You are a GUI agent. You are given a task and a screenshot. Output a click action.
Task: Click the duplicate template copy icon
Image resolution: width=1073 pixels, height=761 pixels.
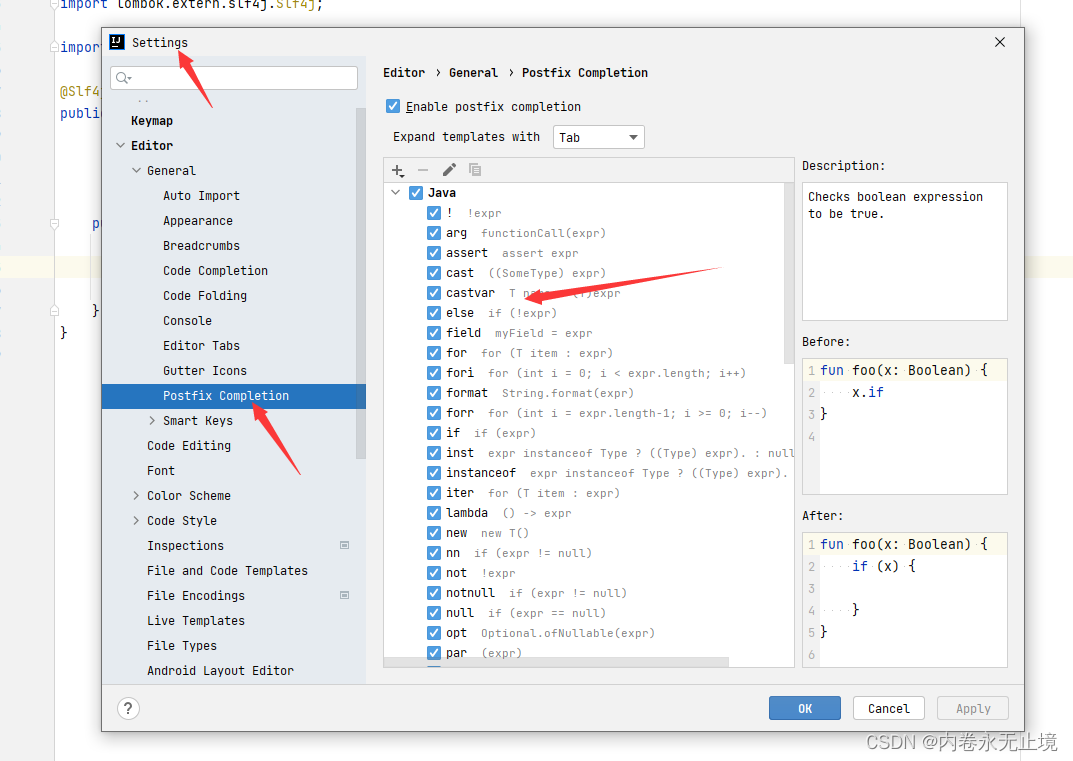(475, 170)
